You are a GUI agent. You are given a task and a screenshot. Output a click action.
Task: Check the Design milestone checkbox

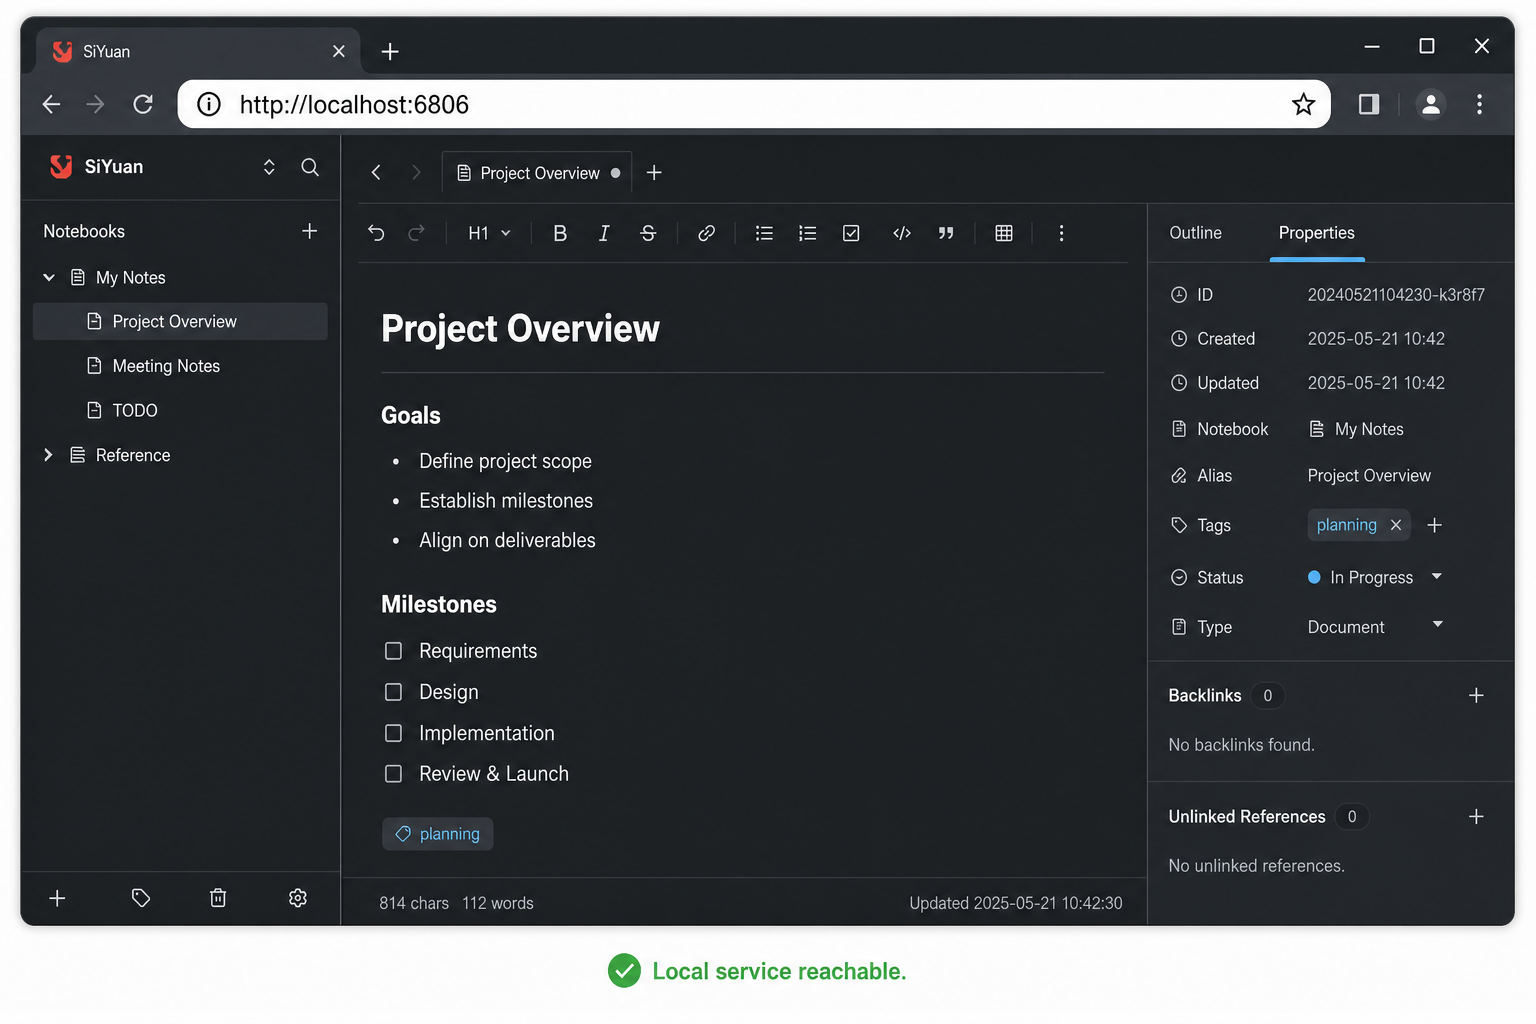coord(394,692)
